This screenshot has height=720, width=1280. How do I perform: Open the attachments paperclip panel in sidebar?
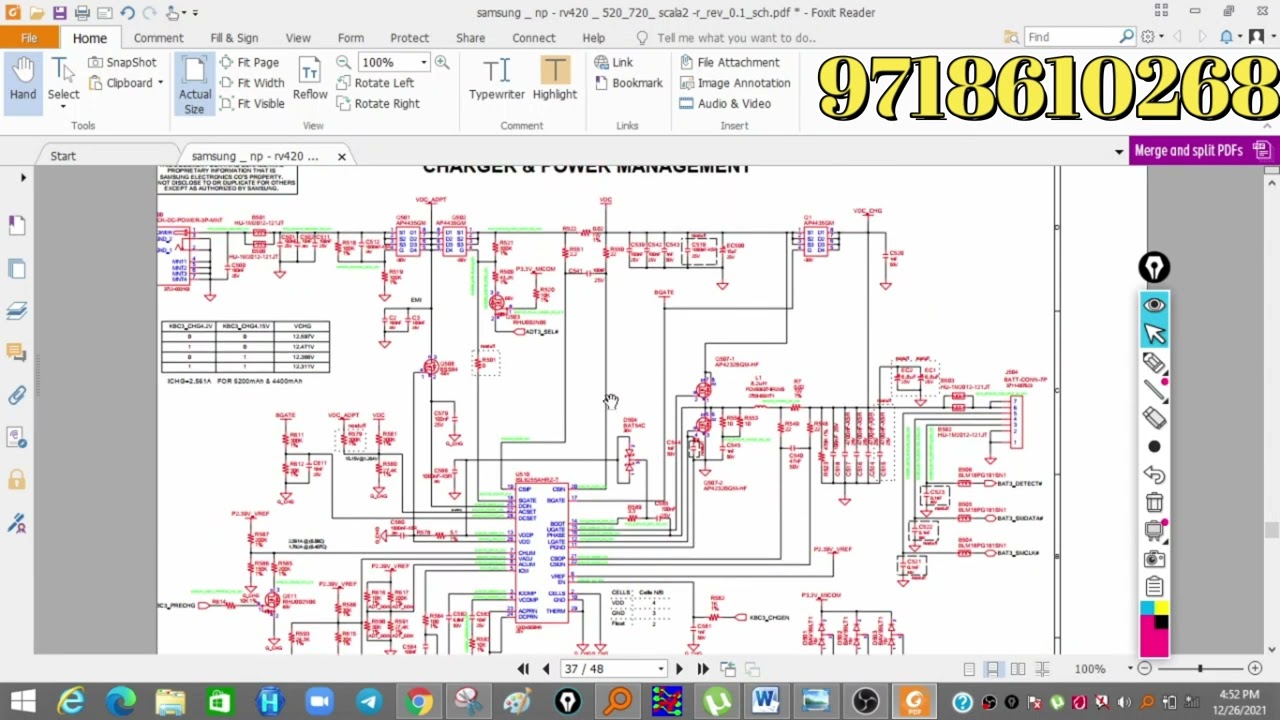pyautogui.click(x=17, y=395)
